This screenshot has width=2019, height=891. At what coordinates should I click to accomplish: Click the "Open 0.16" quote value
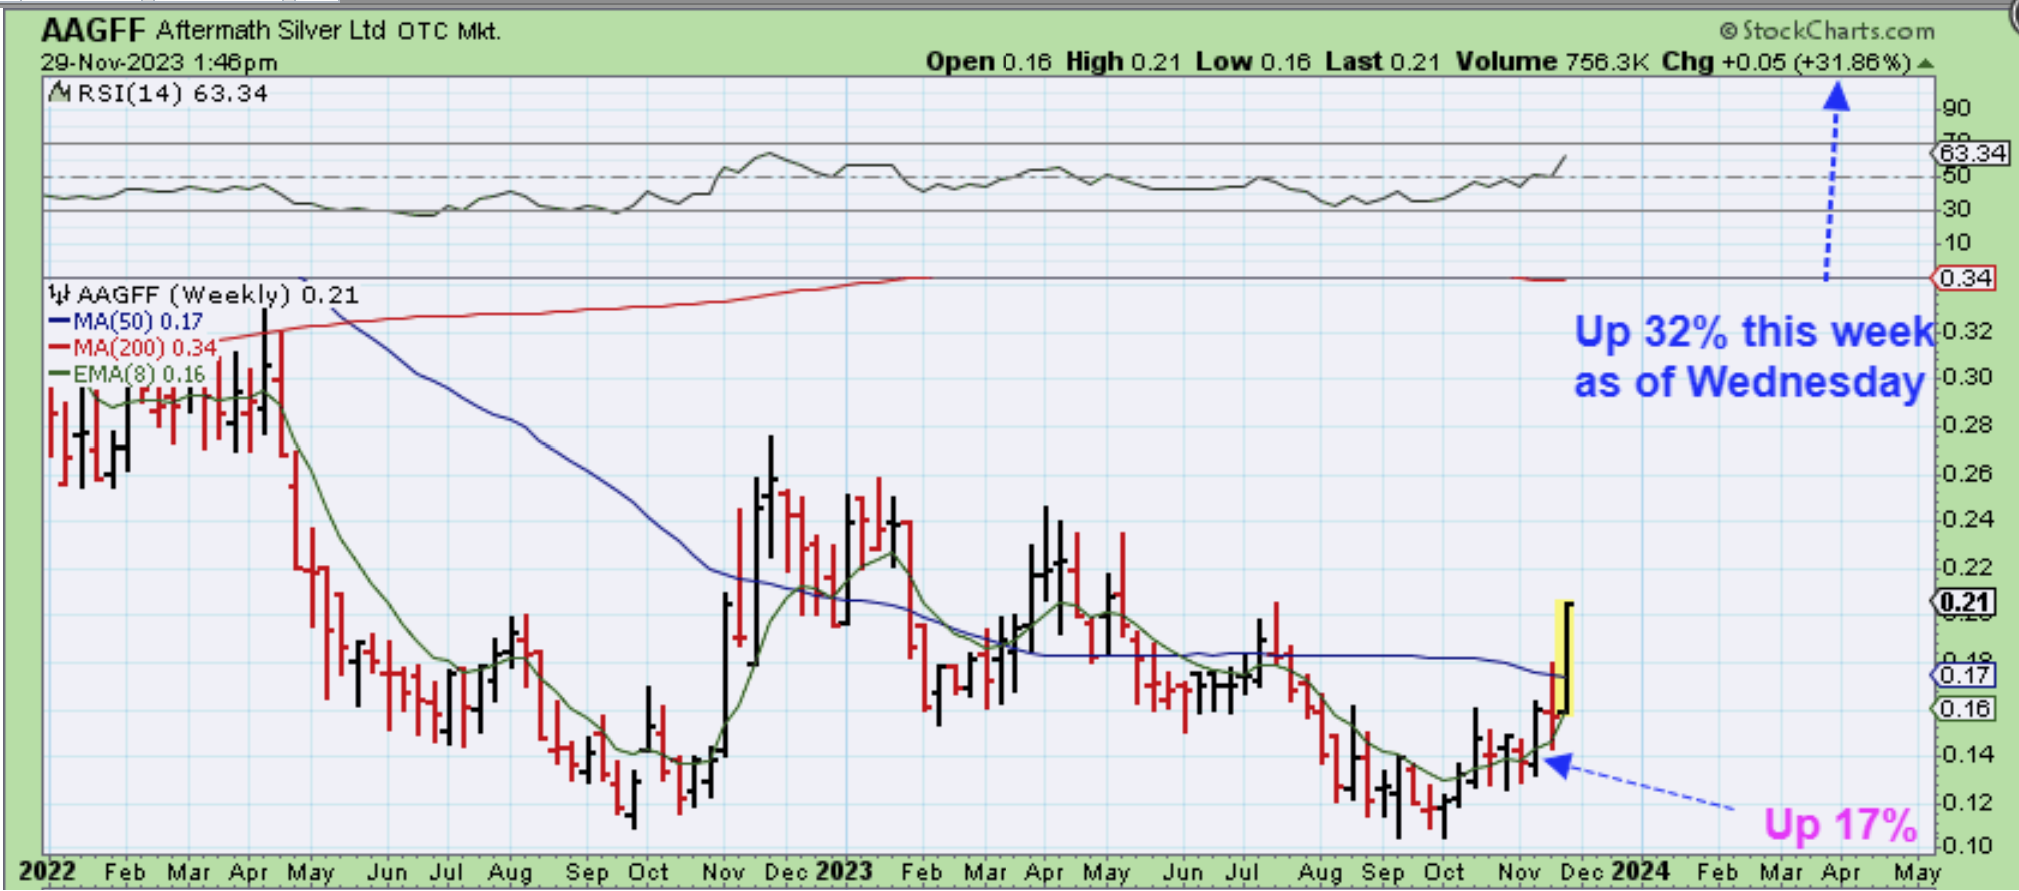(x=988, y=62)
